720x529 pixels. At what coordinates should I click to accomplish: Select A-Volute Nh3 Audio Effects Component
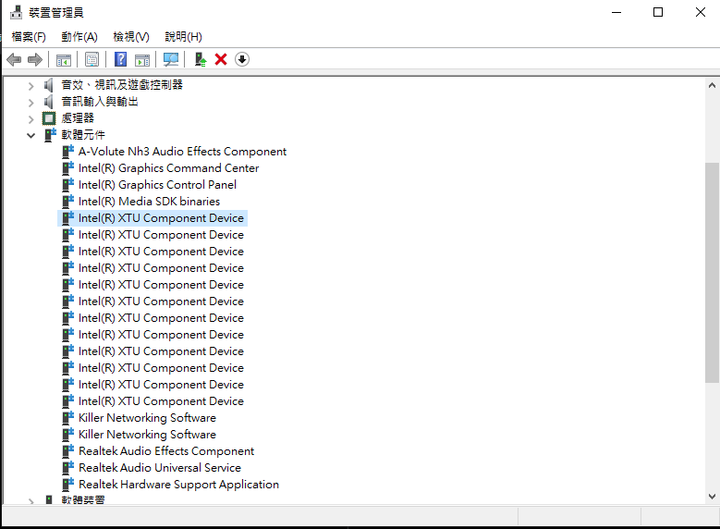coord(182,152)
